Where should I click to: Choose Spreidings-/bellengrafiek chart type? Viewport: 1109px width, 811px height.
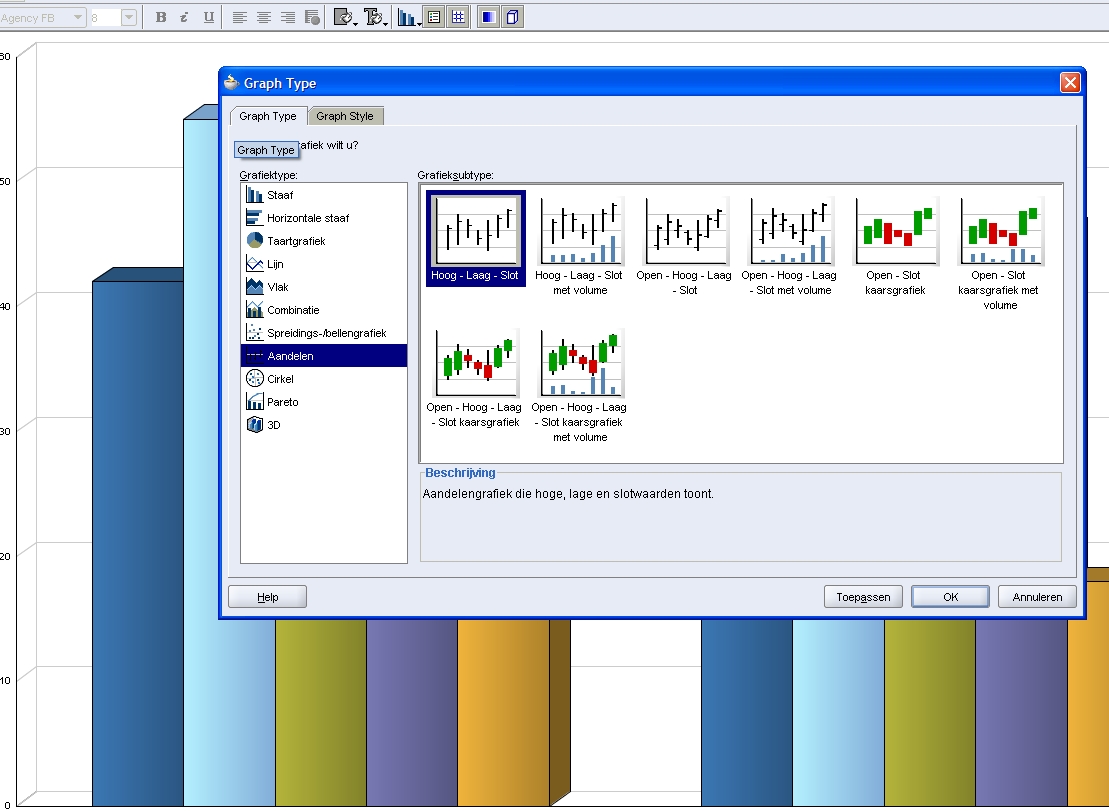click(x=326, y=333)
